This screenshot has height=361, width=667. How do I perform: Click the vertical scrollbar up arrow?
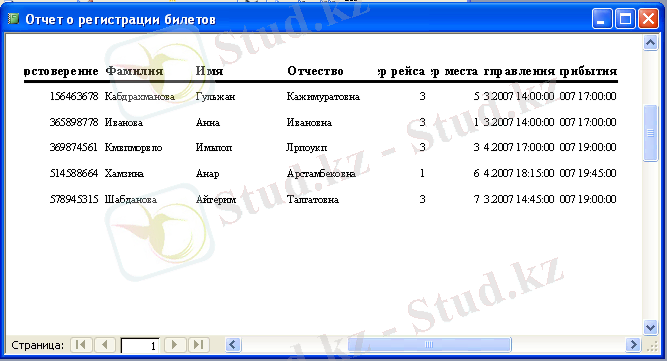650,43
